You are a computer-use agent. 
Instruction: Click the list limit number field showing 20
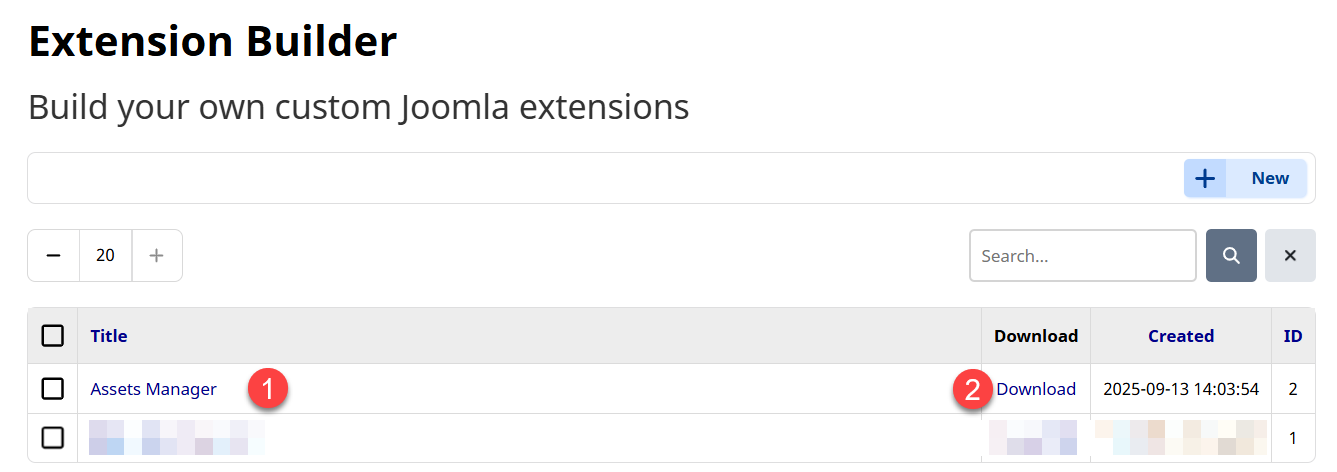[105, 256]
